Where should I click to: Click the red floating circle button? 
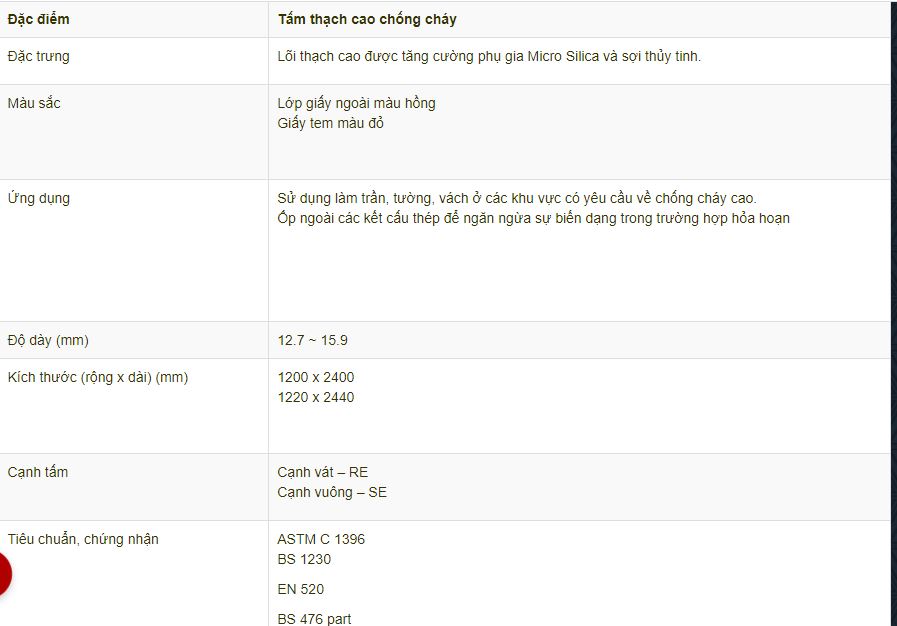[x=5, y=574]
